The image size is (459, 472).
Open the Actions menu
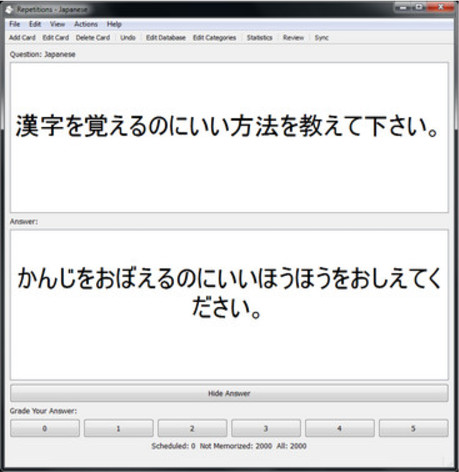(86, 24)
